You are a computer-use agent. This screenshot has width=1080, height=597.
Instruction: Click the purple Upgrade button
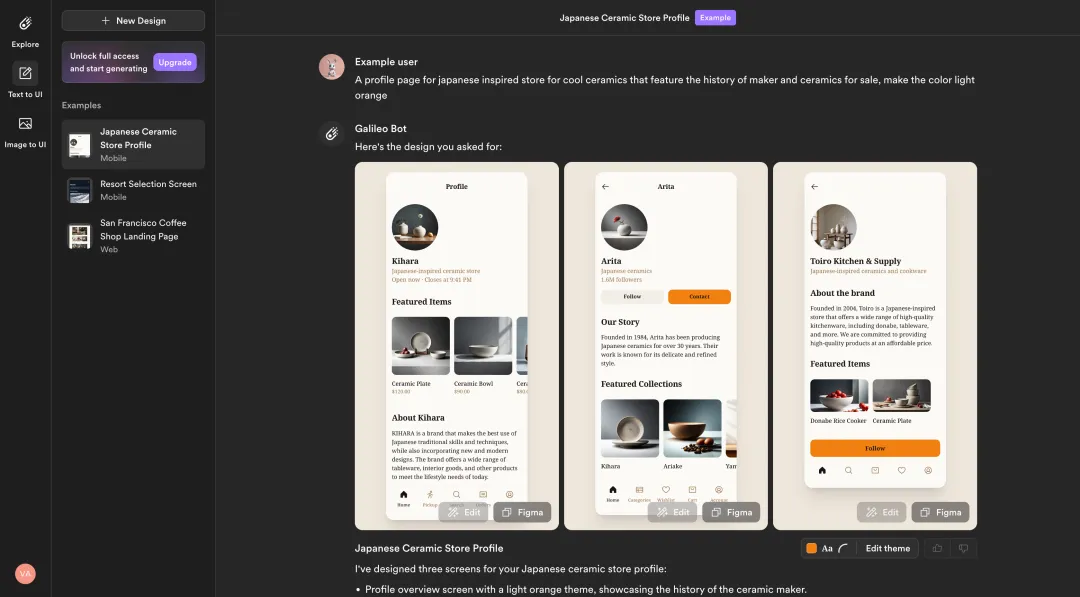pyautogui.click(x=175, y=62)
